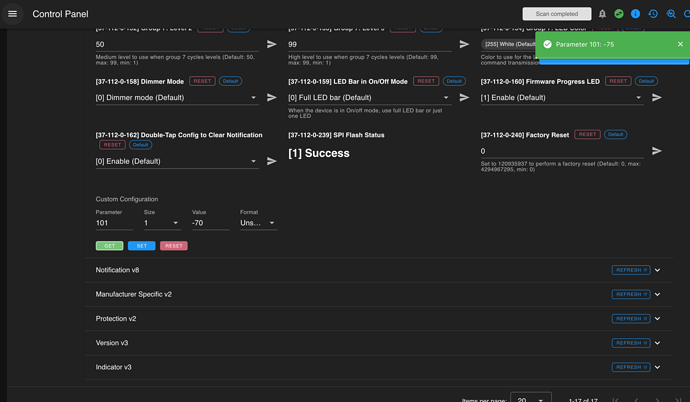Image resolution: width=690 pixels, height=402 pixels.
Task: Open the hamburger navigation menu
Action: 12,14
